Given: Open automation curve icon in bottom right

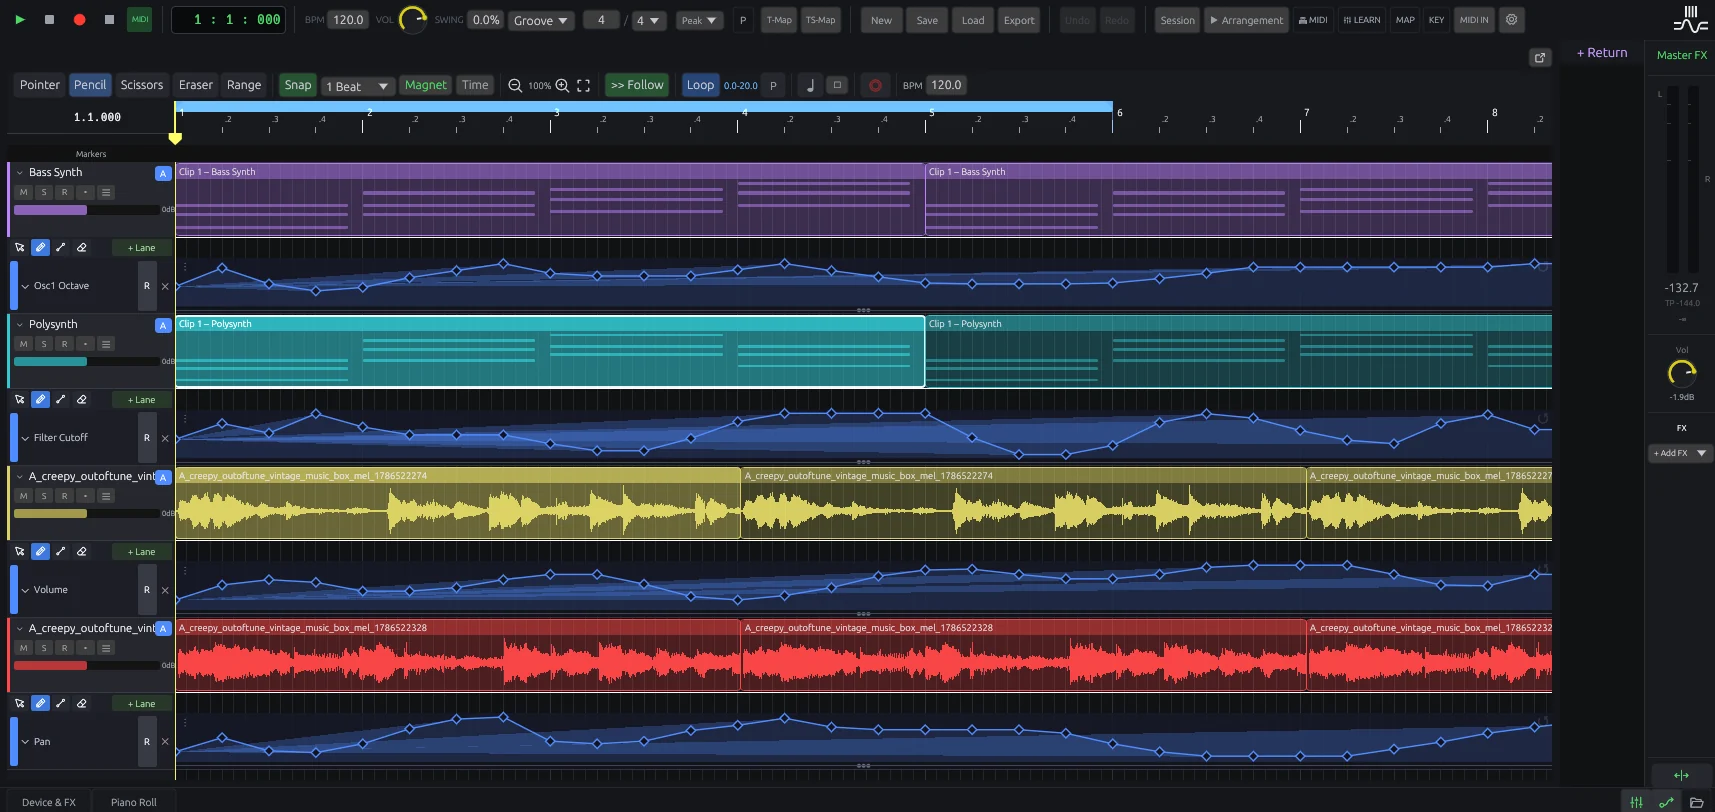Looking at the screenshot, I should 1666,802.
